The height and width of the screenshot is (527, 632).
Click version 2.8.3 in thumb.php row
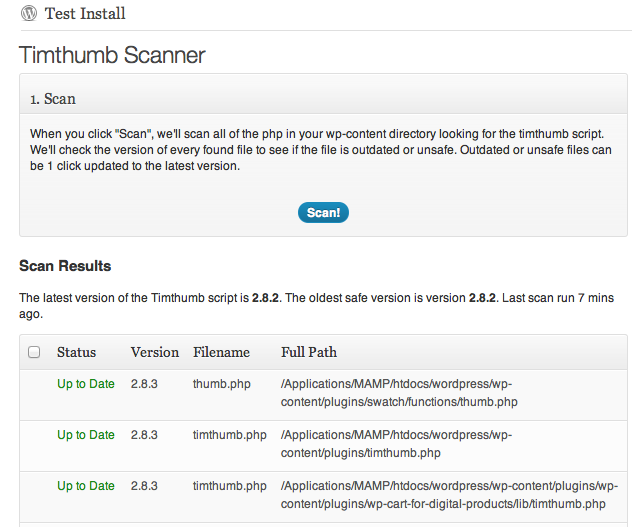(144, 384)
